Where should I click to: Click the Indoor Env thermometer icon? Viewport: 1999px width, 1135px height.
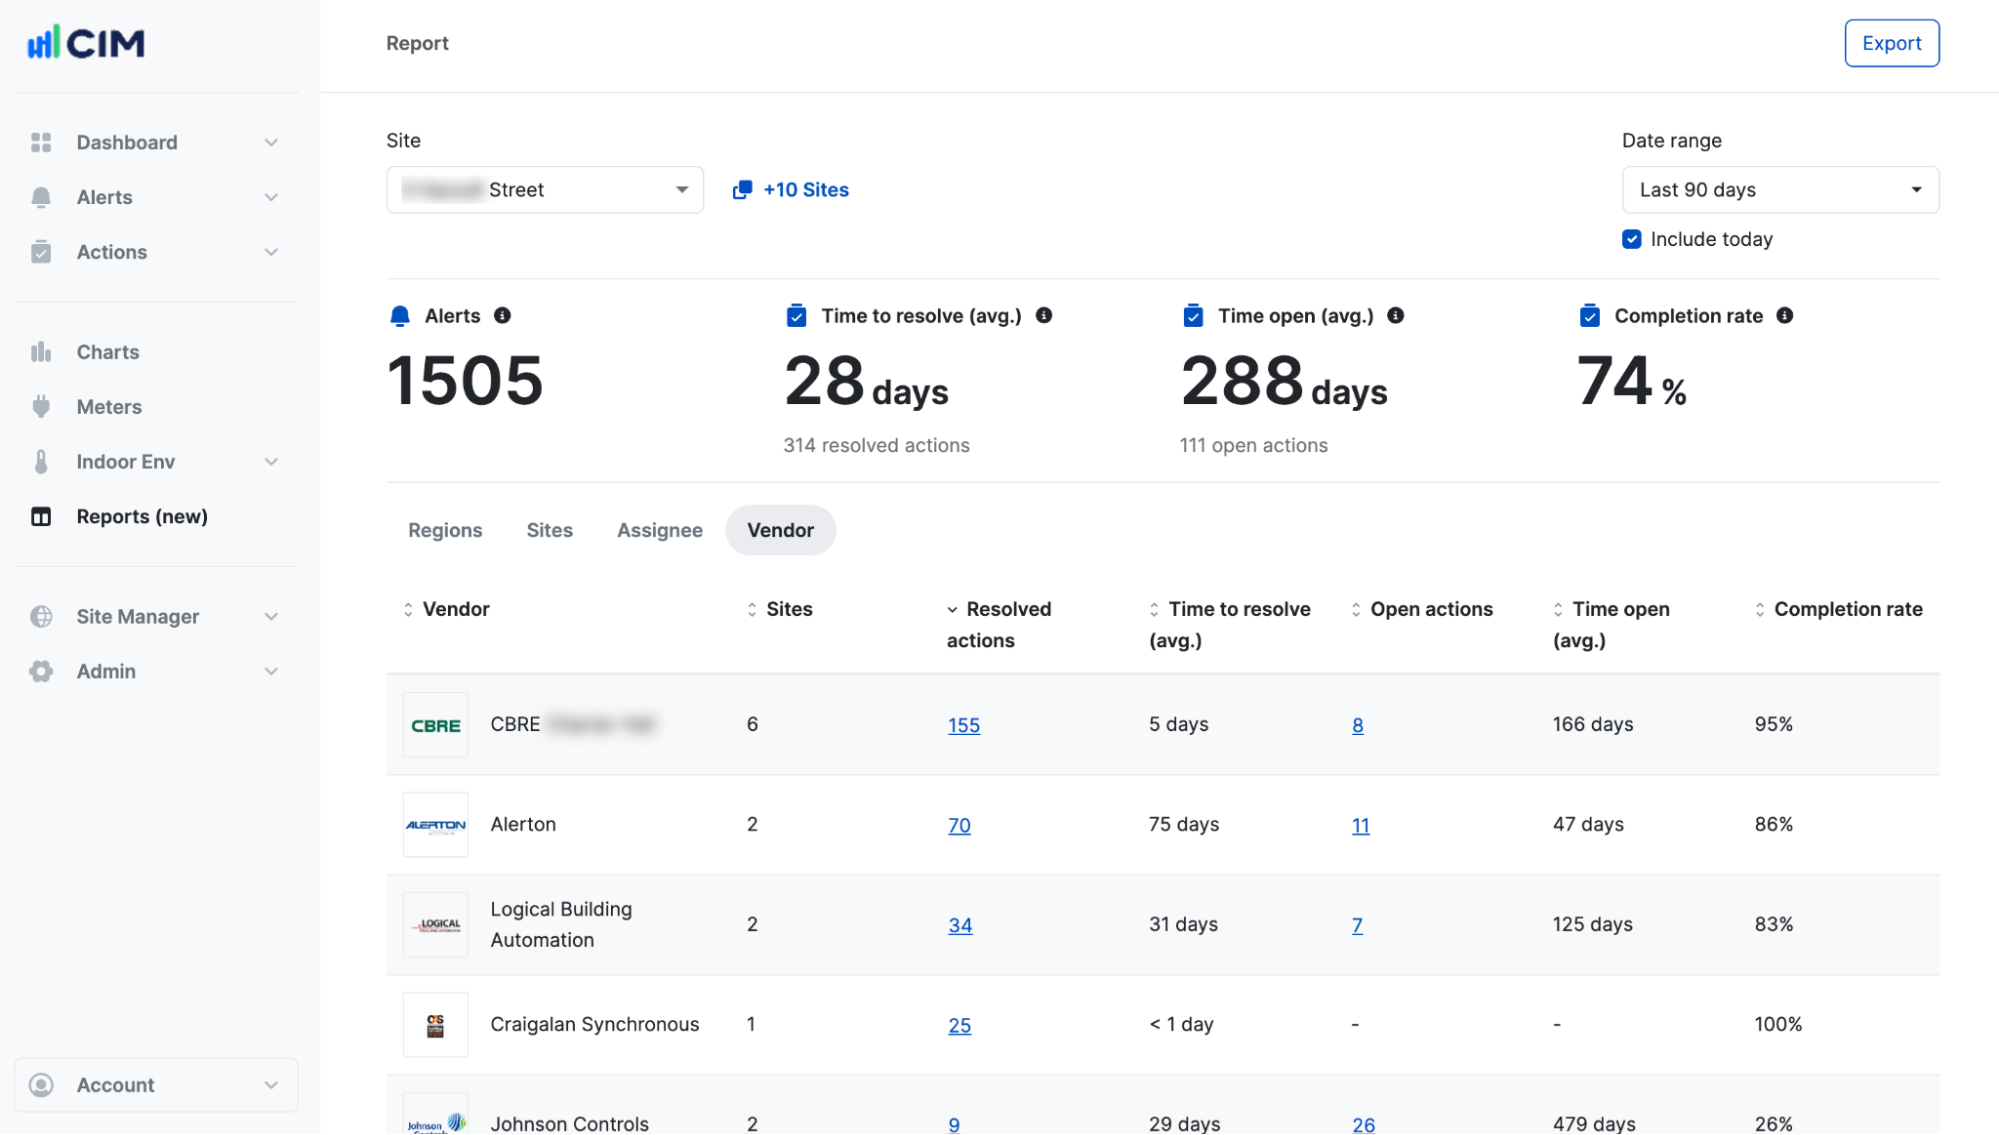(41, 462)
